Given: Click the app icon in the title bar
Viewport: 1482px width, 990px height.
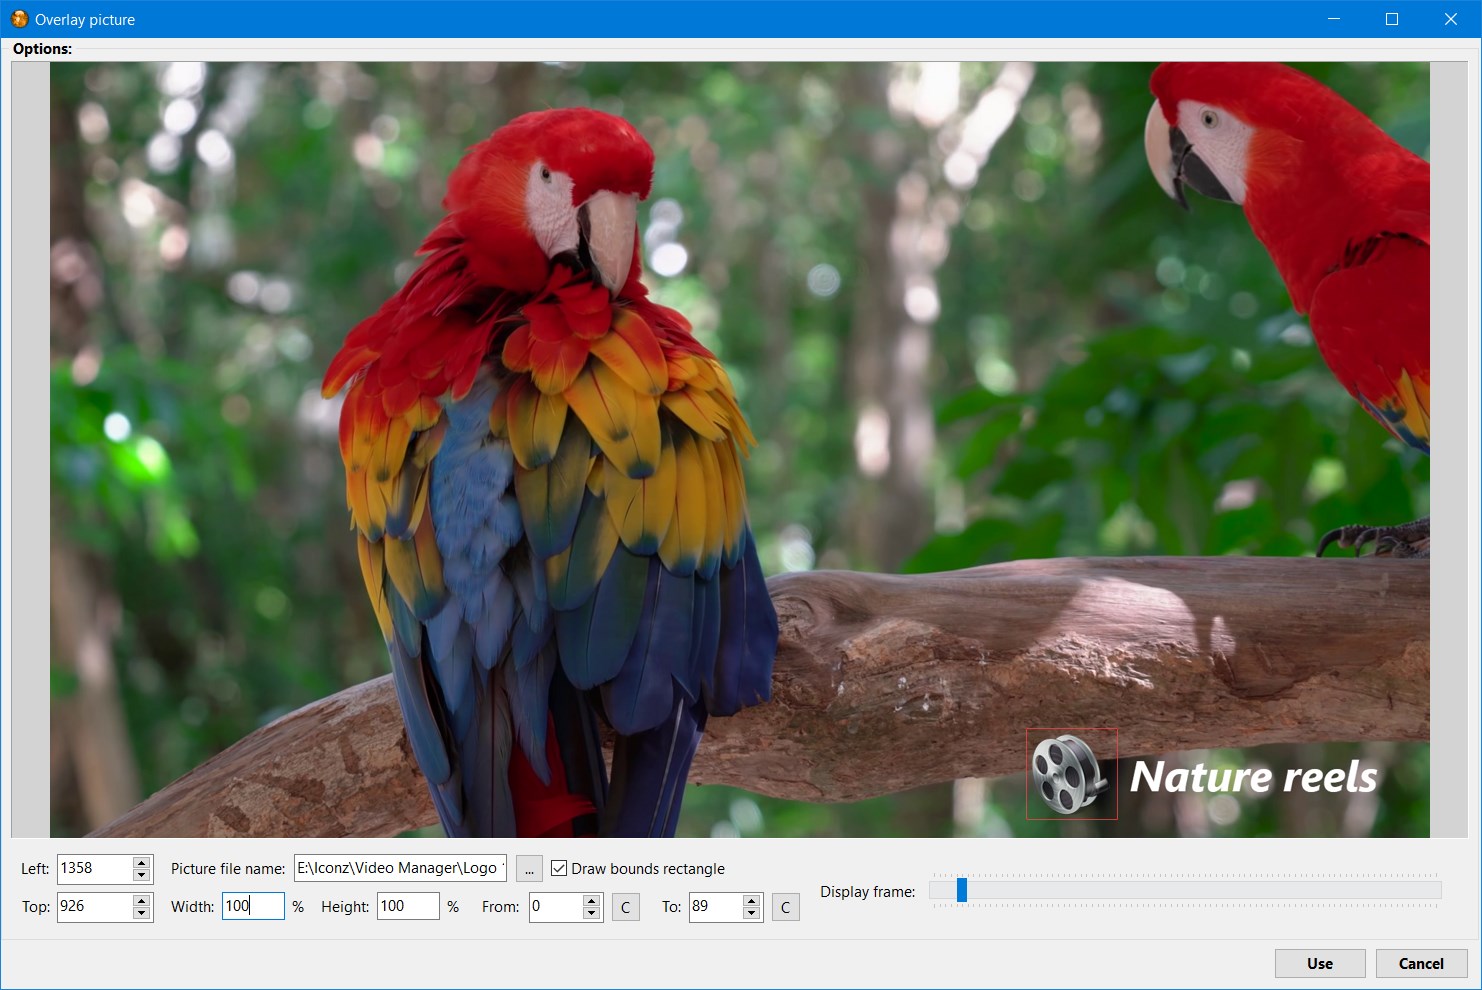Looking at the screenshot, I should 19,19.
